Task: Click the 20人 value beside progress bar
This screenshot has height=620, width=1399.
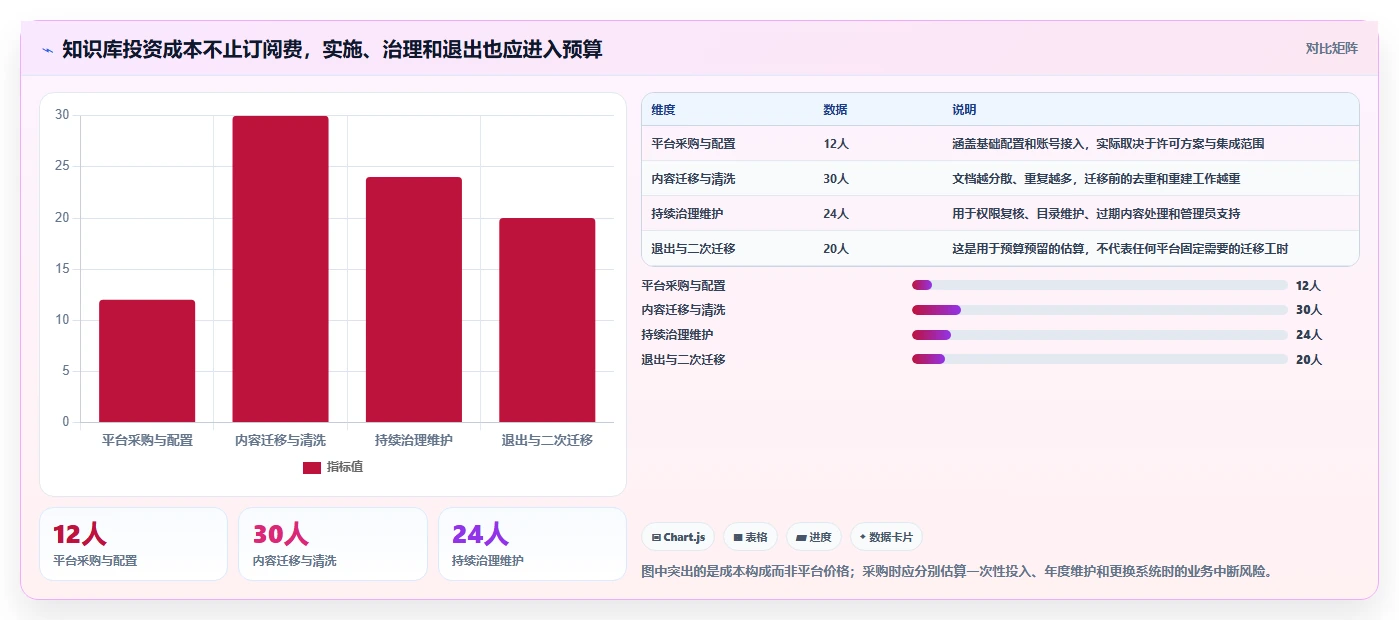Action: tap(1309, 359)
